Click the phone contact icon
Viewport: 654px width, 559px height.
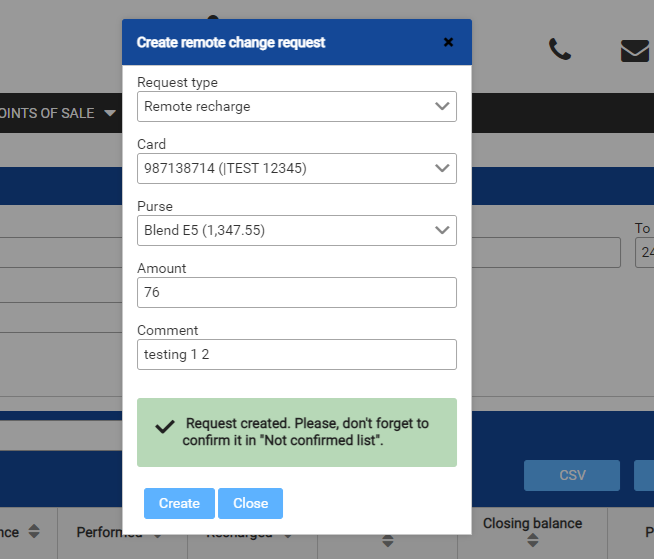pos(560,49)
